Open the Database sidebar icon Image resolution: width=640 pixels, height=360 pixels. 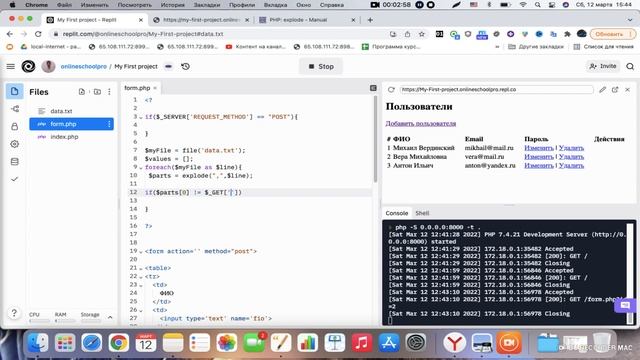coord(15,162)
